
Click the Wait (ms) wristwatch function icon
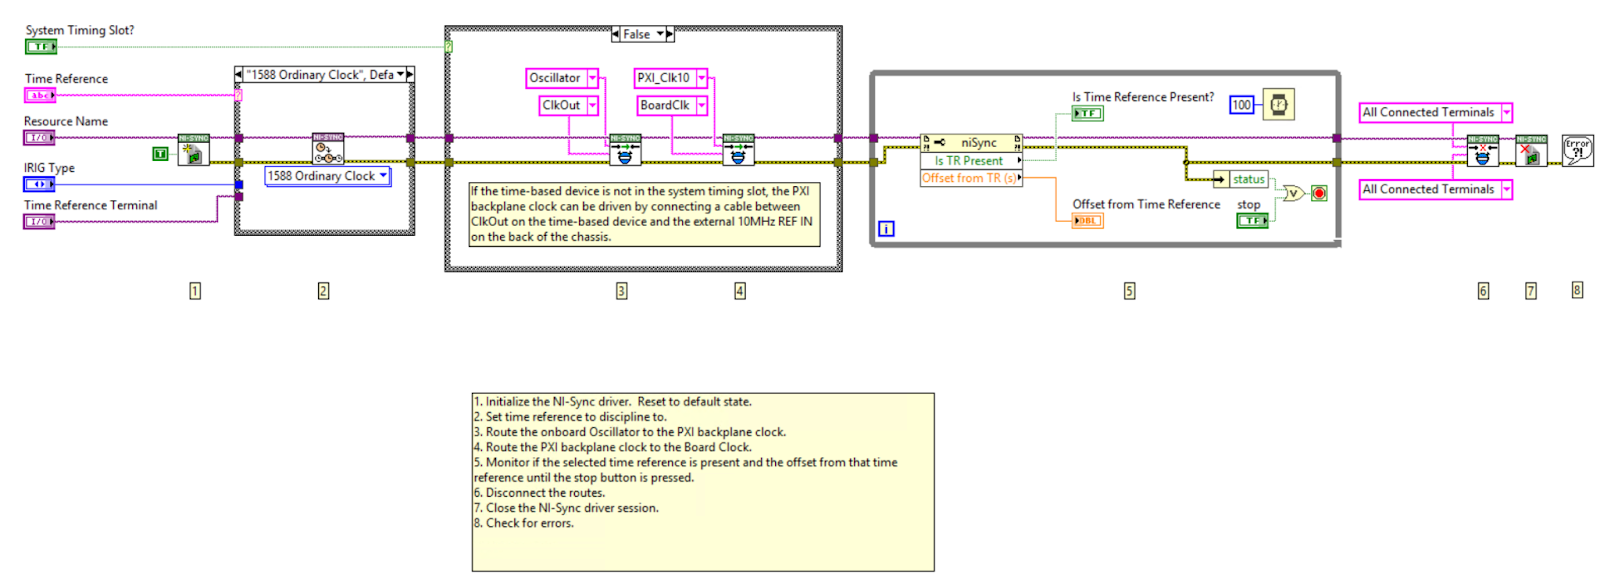1278,104
